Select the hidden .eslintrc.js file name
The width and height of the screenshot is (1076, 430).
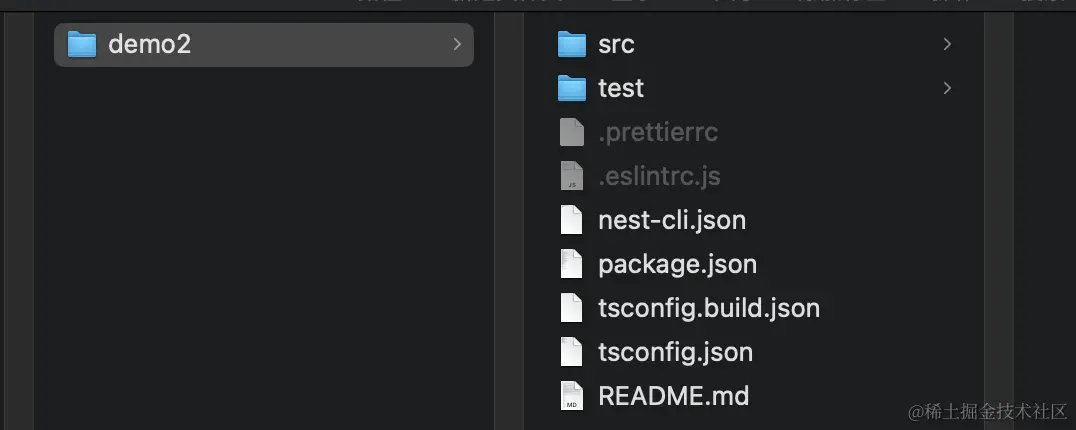[x=659, y=177]
